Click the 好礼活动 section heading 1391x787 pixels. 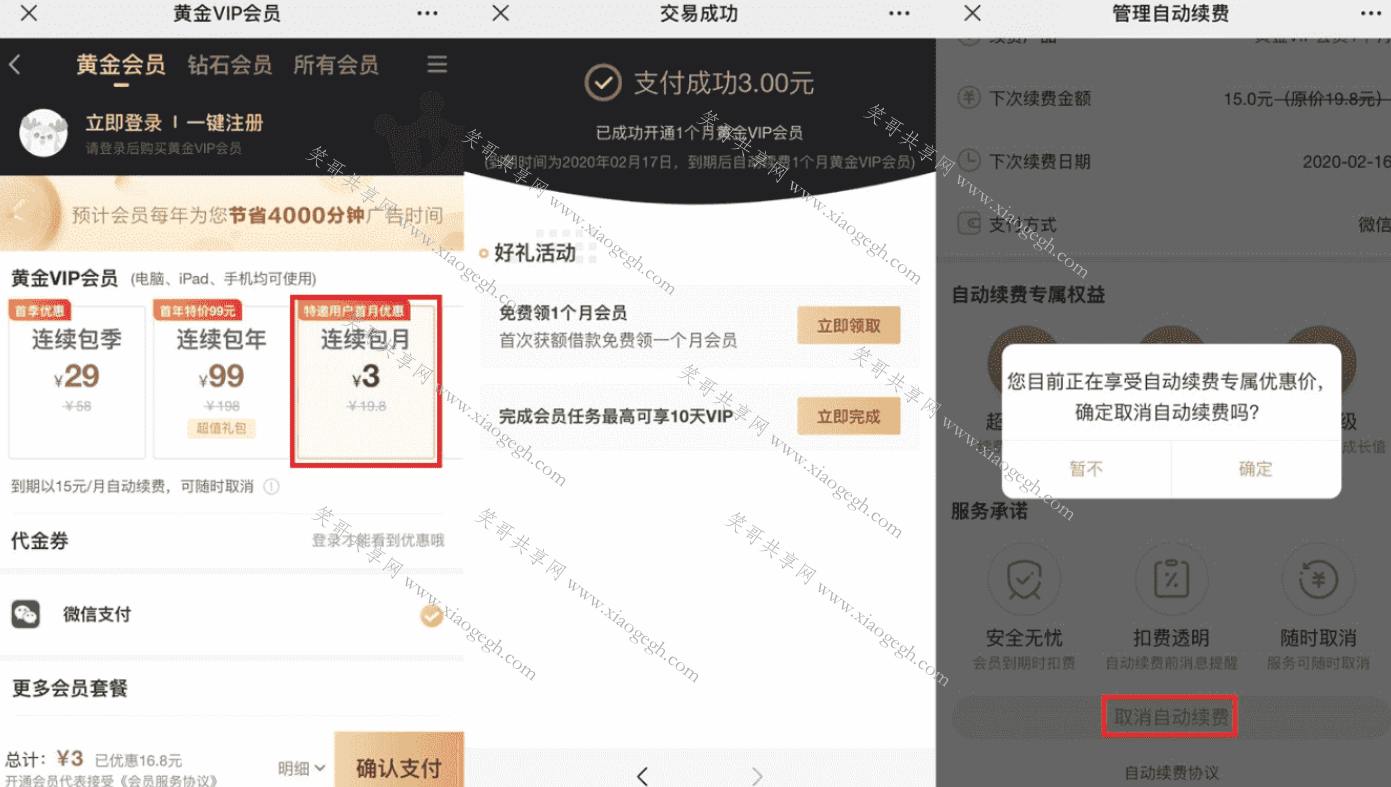[x=535, y=253]
